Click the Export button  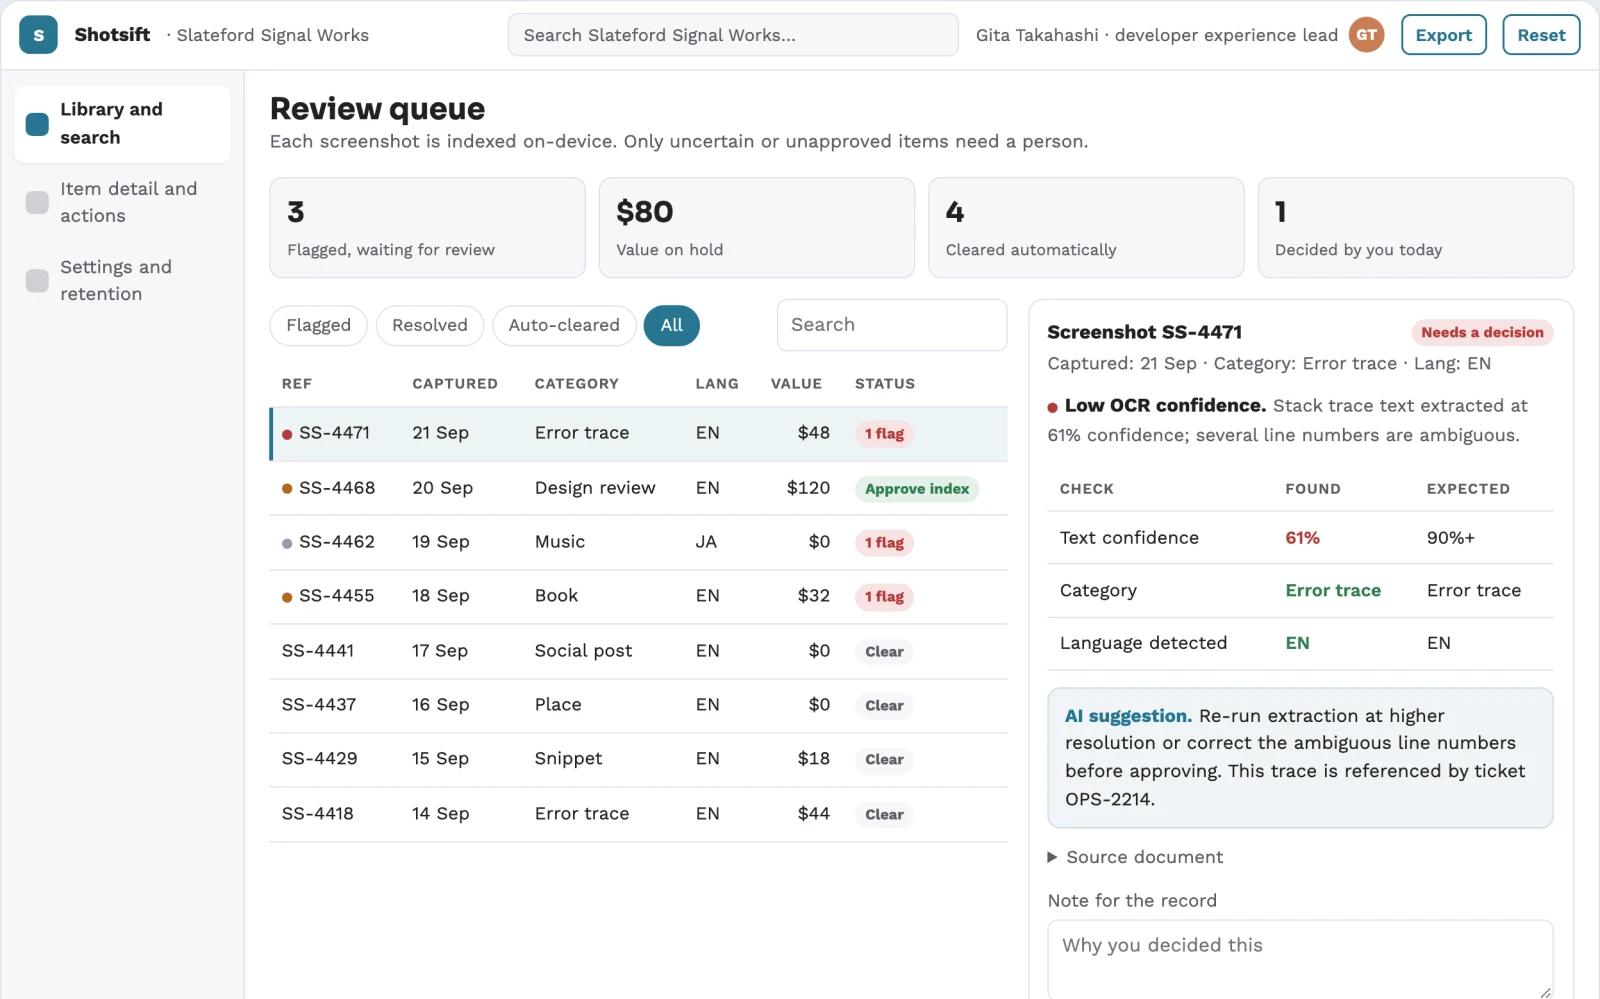pos(1444,35)
